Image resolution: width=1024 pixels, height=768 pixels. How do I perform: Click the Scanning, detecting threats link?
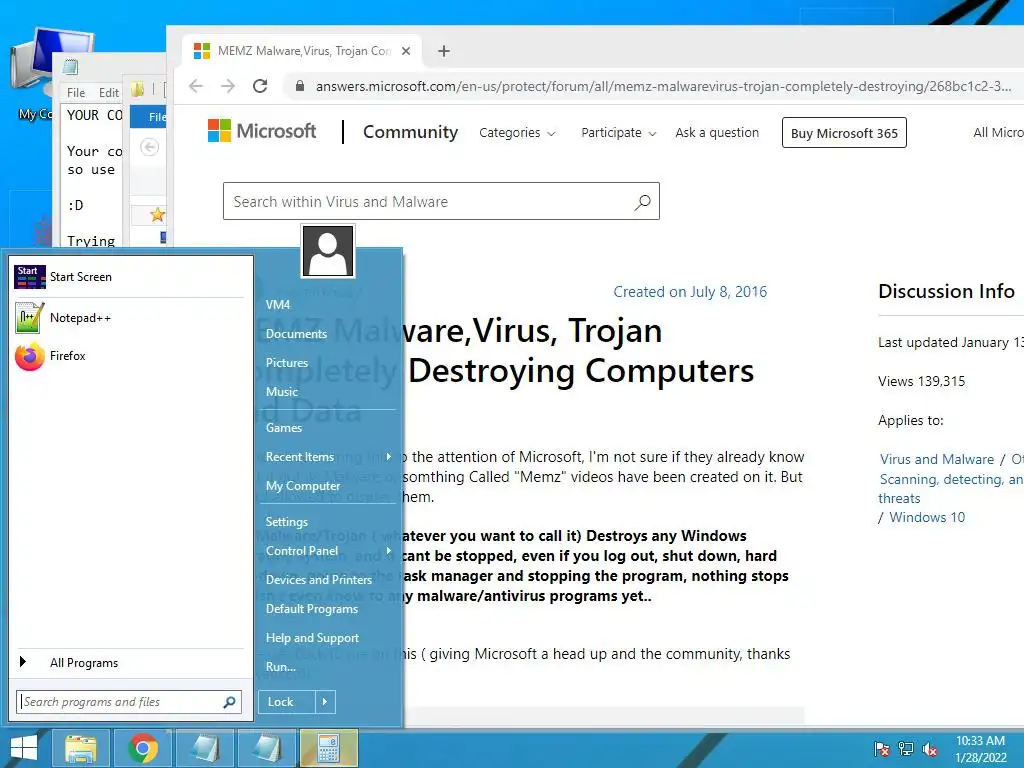[x=951, y=488]
